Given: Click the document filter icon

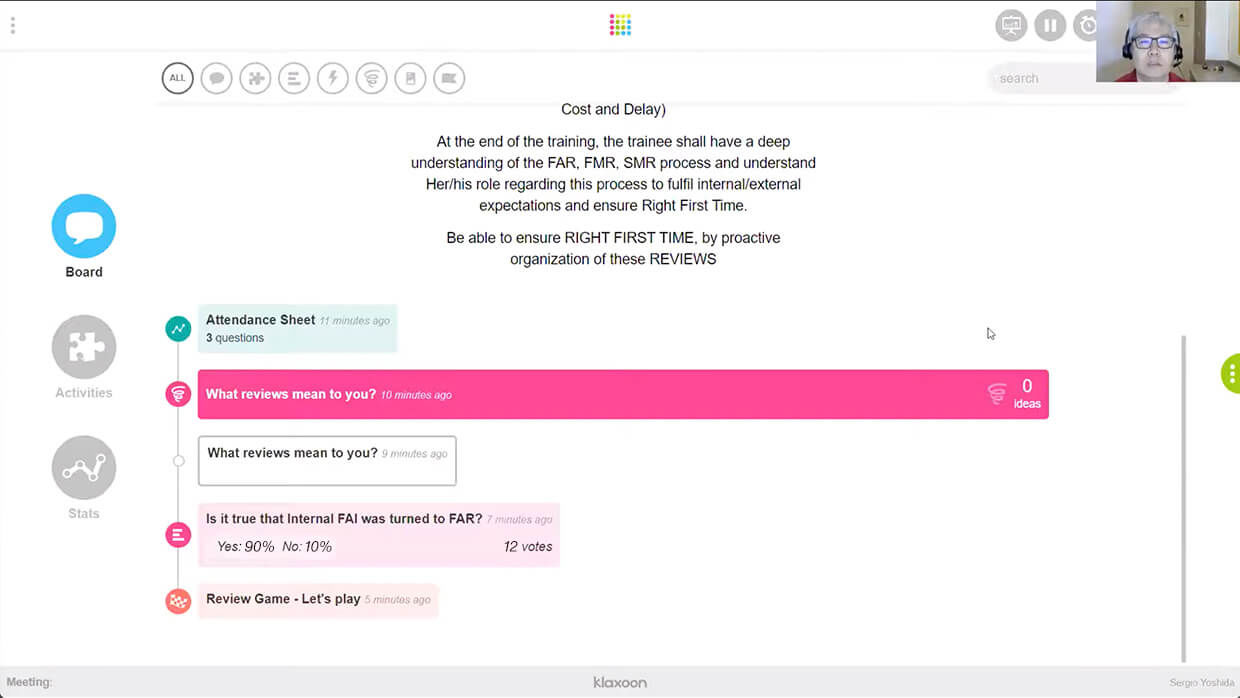Looking at the screenshot, I should tap(410, 78).
